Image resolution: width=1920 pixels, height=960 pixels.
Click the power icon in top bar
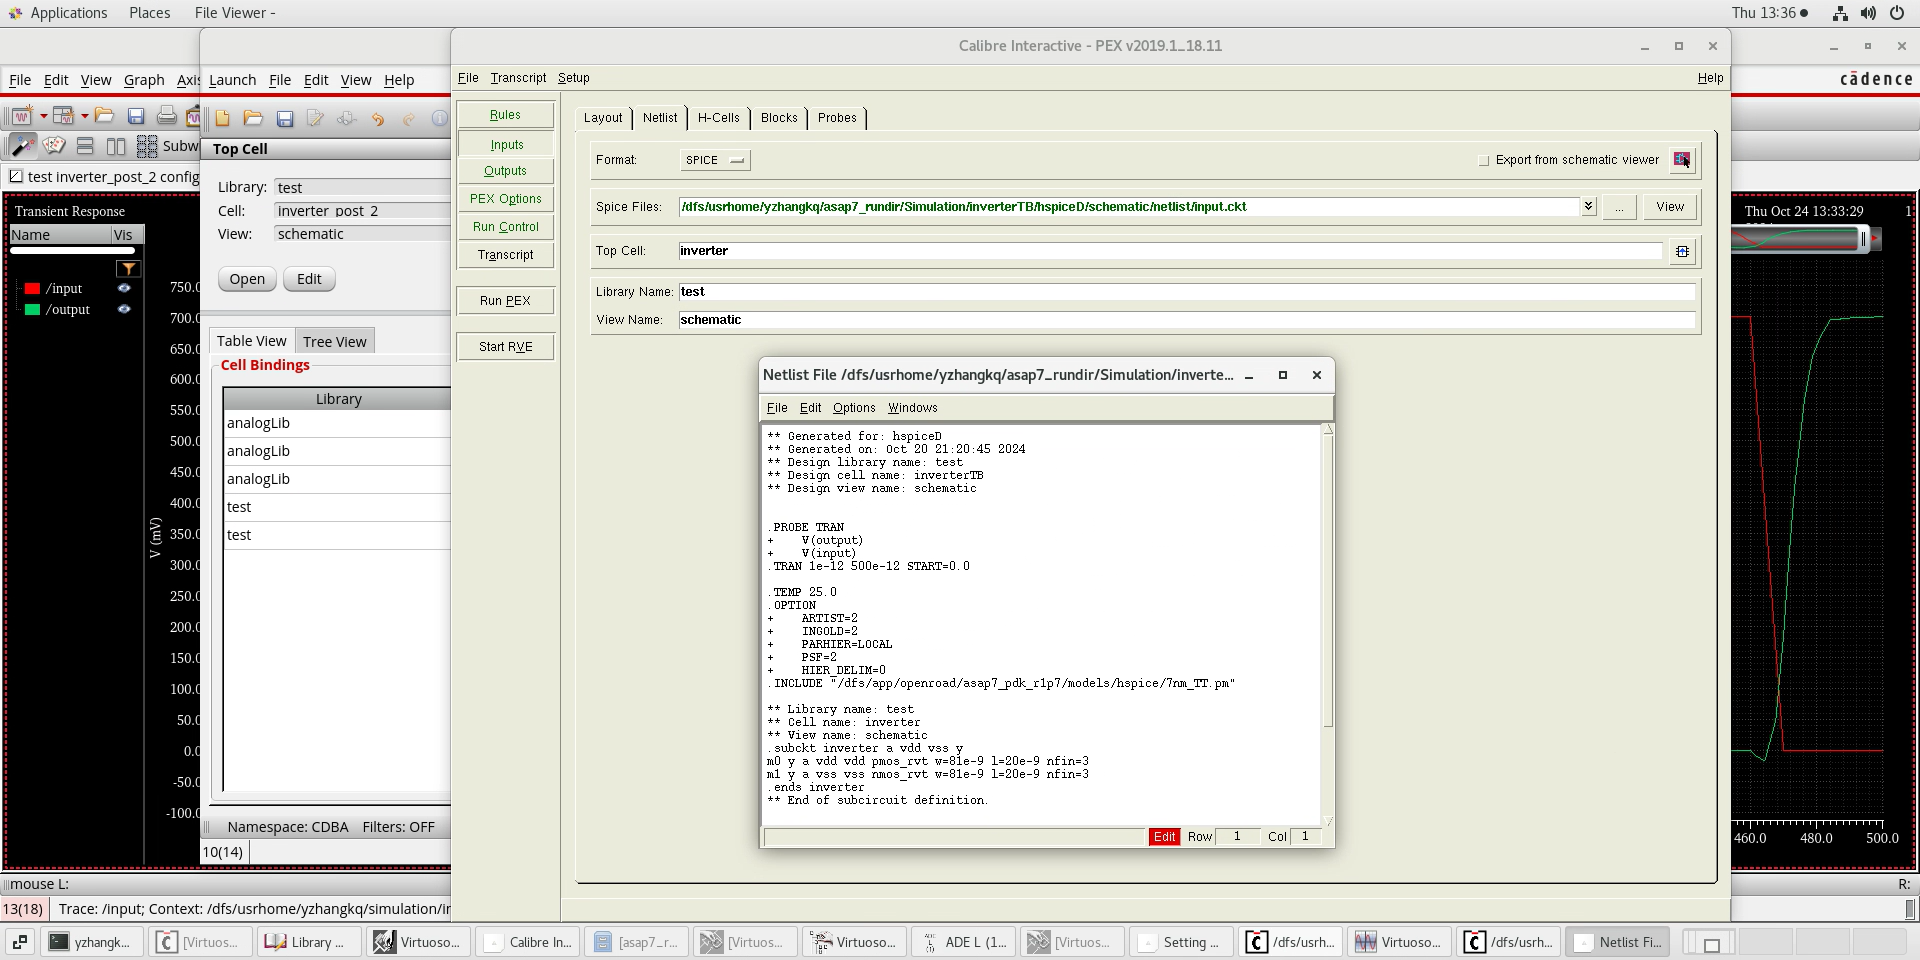[x=1896, y=13]
